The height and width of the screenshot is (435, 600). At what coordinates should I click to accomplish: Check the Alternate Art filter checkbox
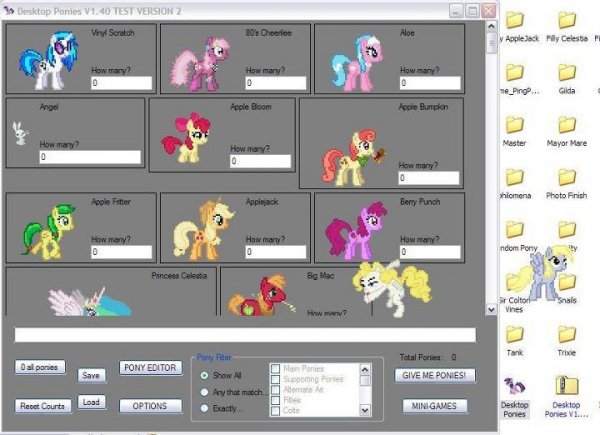point(275,389)
